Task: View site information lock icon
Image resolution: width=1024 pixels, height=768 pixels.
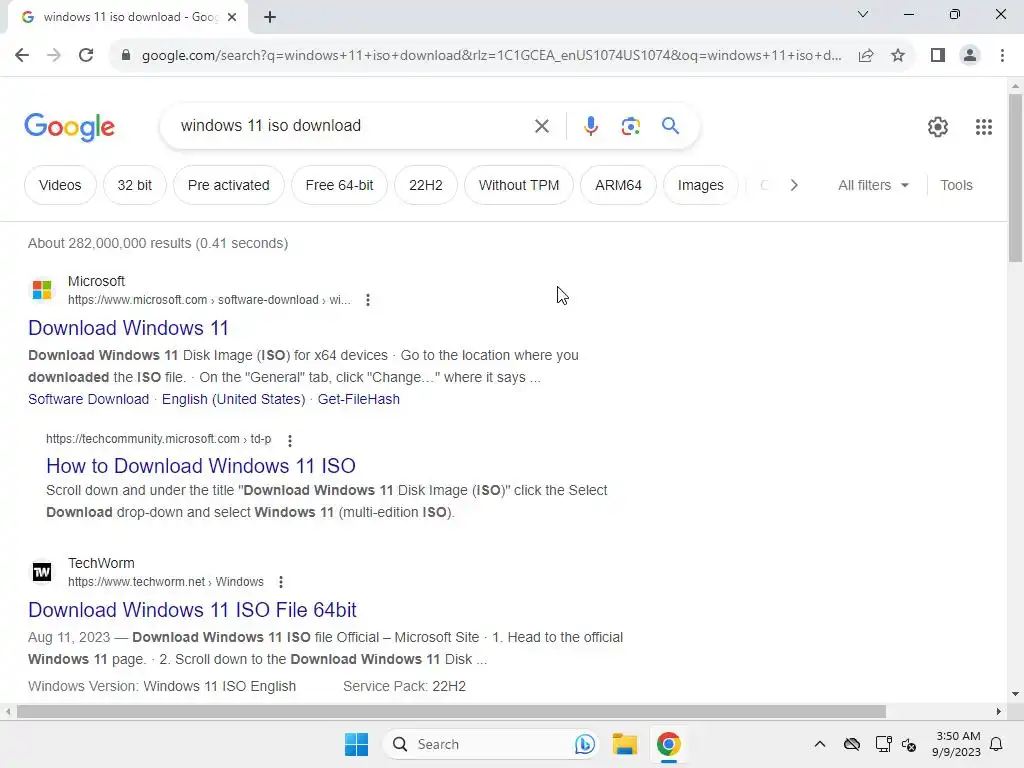Action: (126, 55)
